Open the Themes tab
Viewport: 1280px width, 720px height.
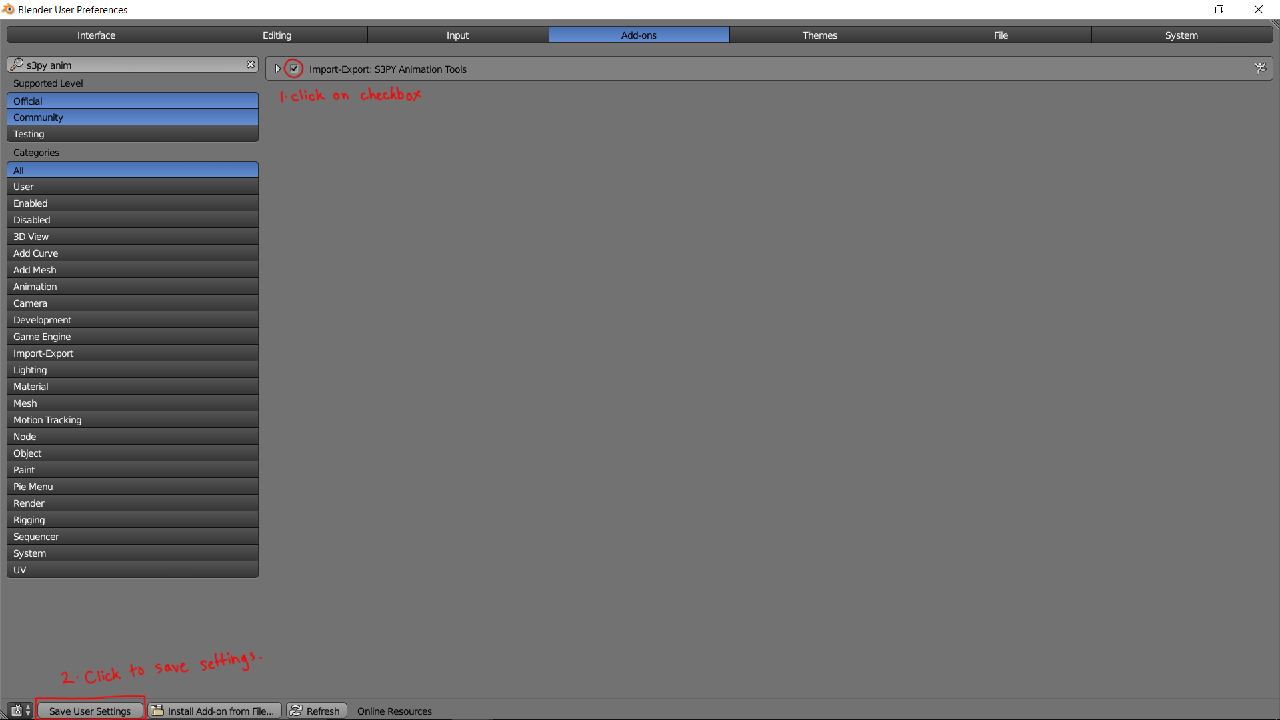pos(820,35)
